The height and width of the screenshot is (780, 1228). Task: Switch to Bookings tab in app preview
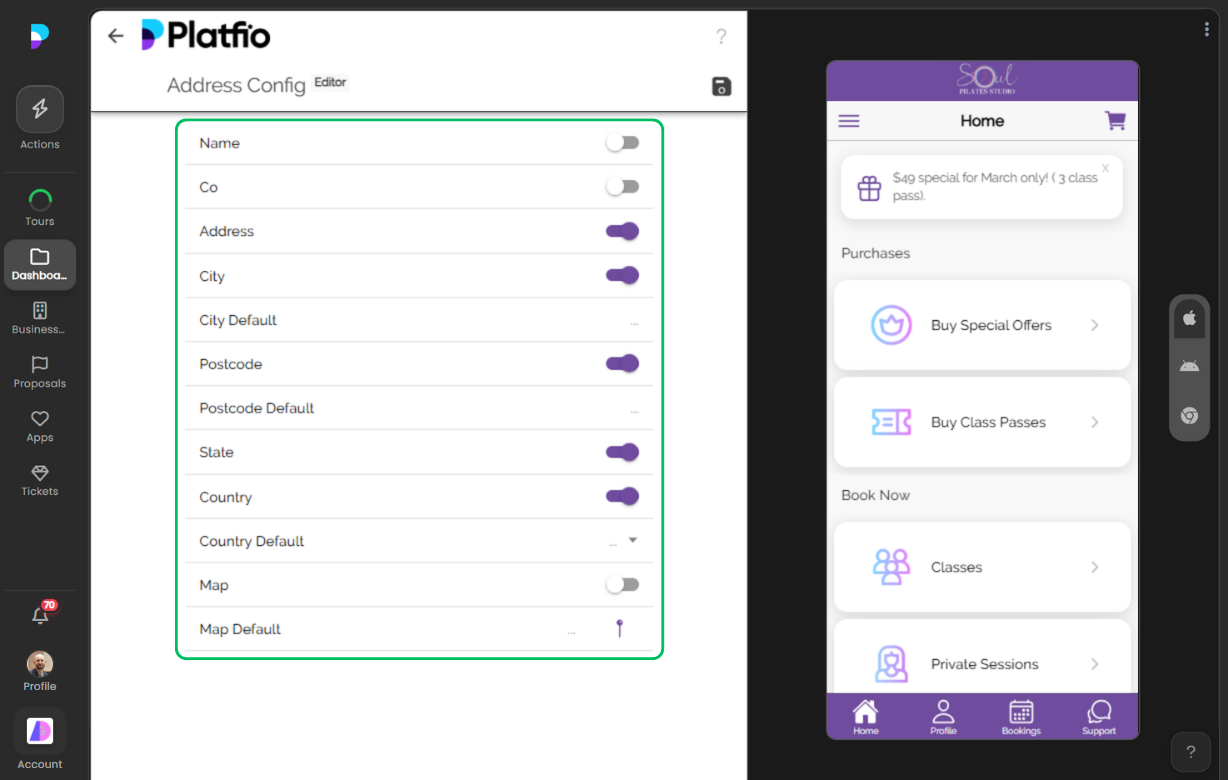point(1021,716)
